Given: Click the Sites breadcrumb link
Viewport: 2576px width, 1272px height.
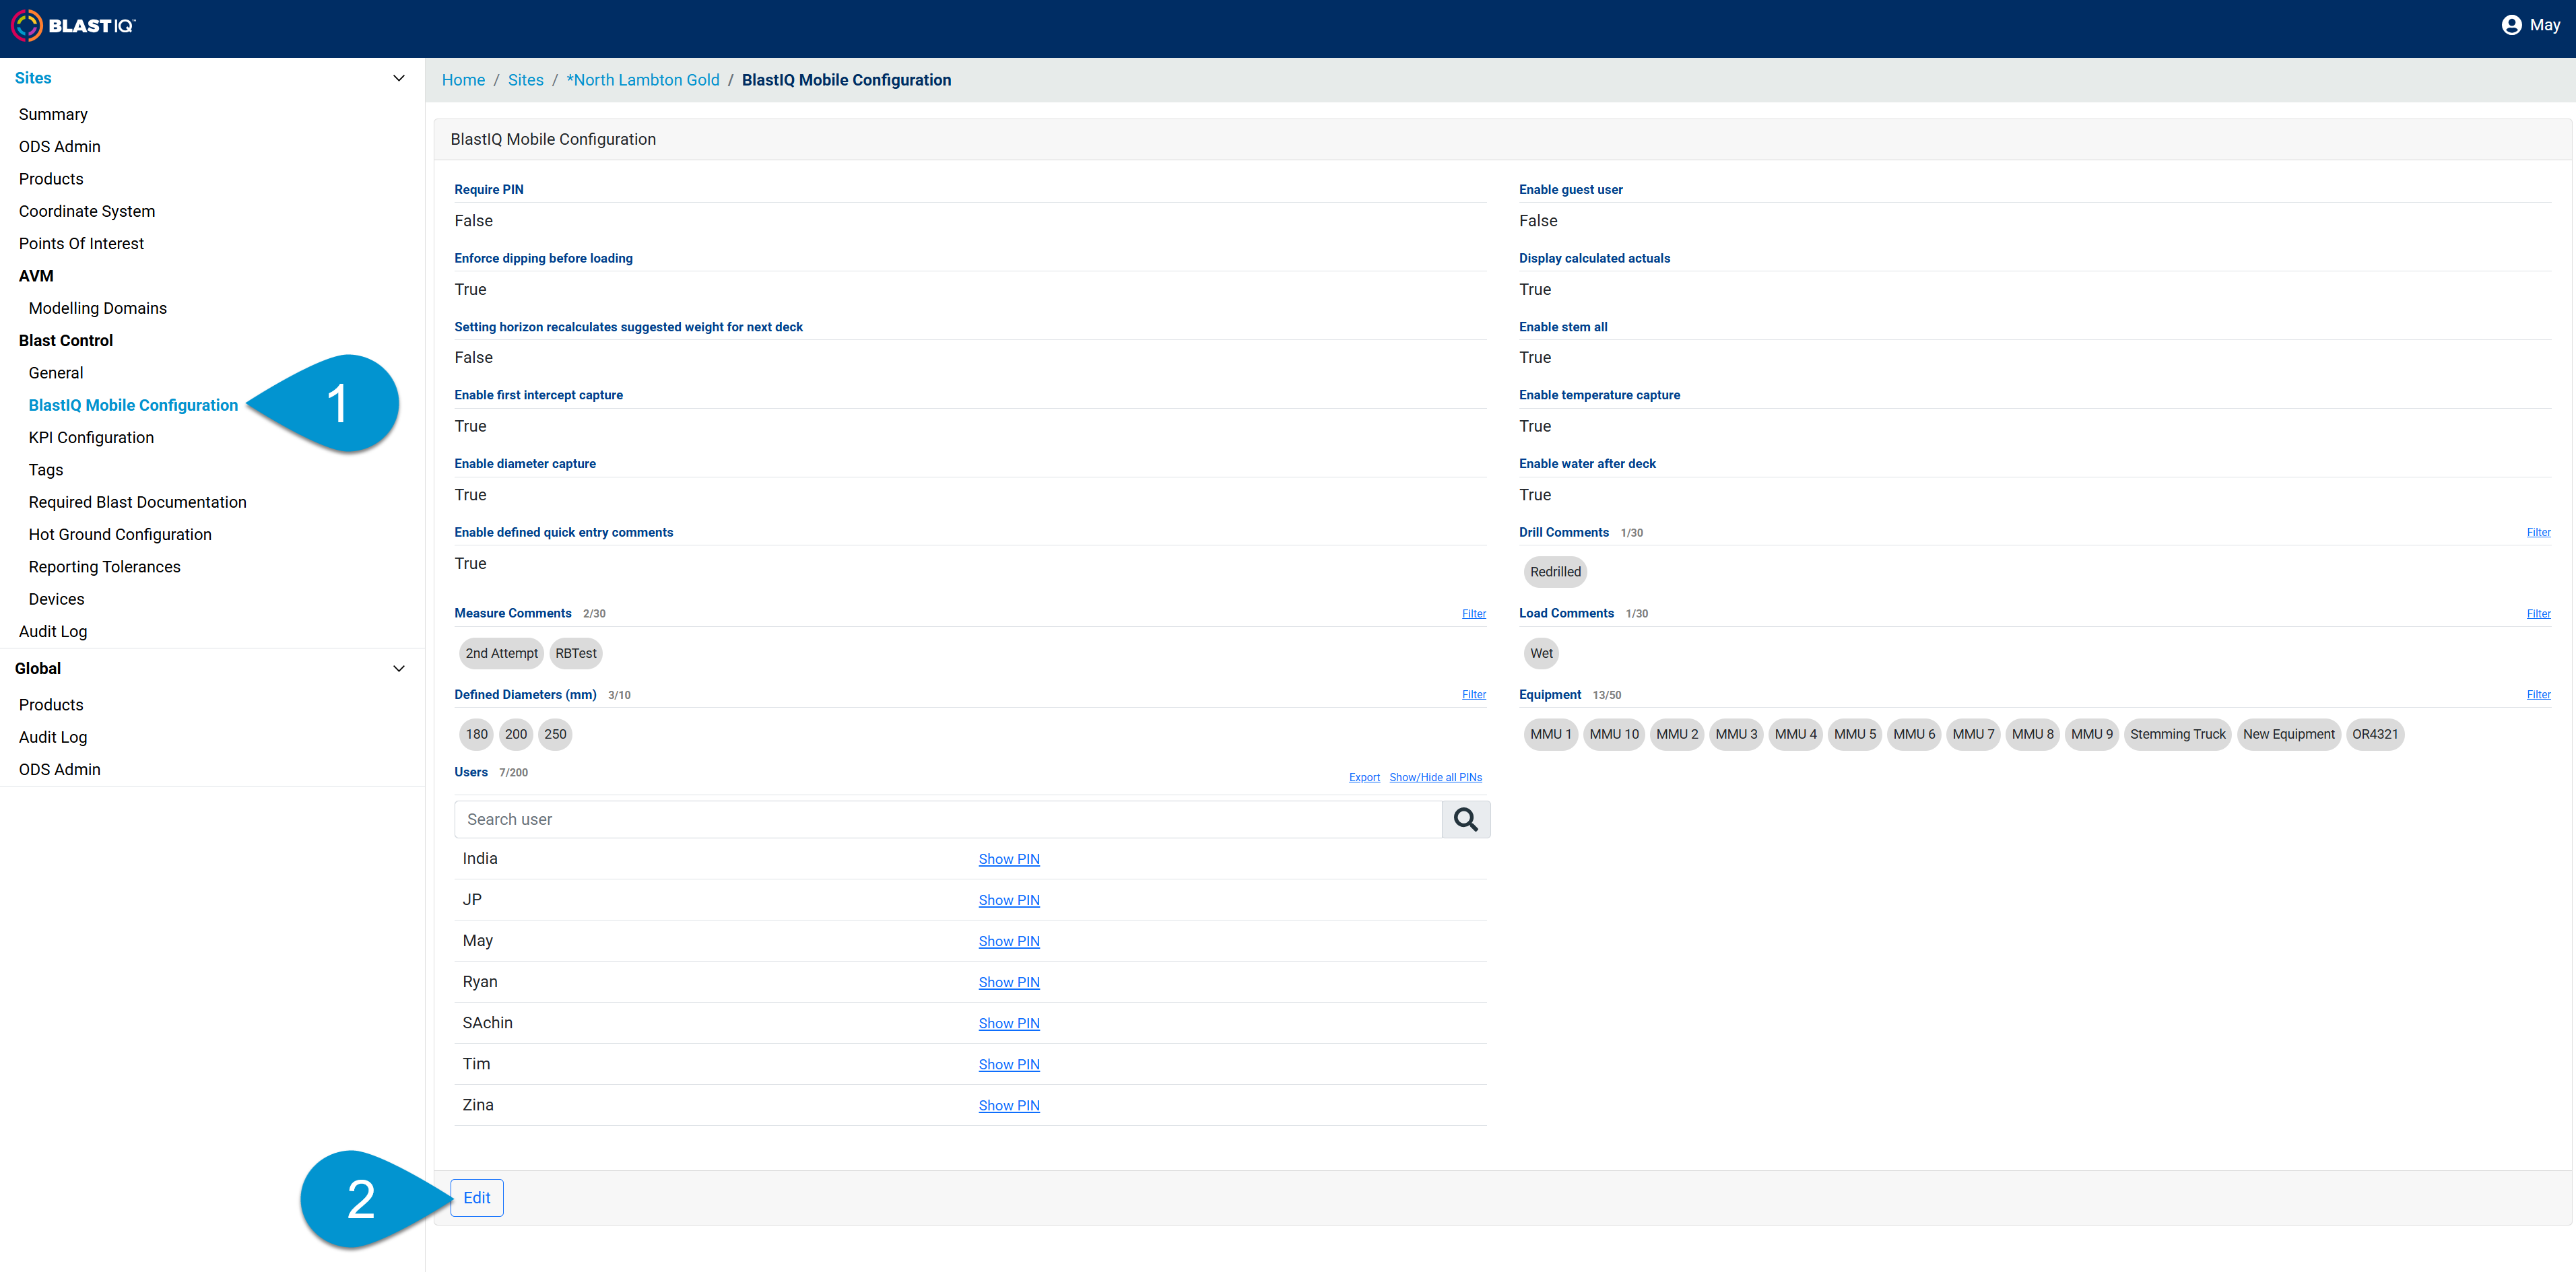Looking at the screenshot, I should (x=526, y=80).
